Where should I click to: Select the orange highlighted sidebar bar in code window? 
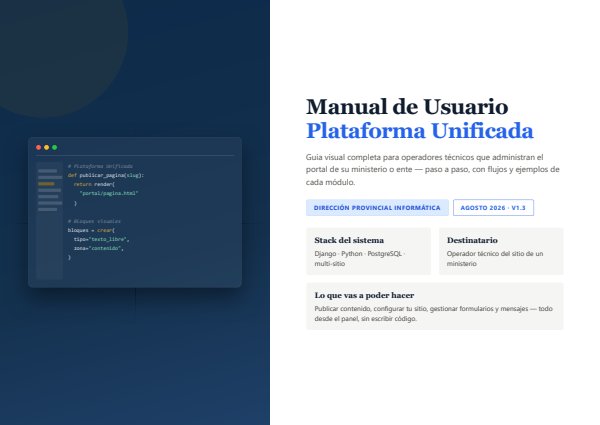pos(46,184)
